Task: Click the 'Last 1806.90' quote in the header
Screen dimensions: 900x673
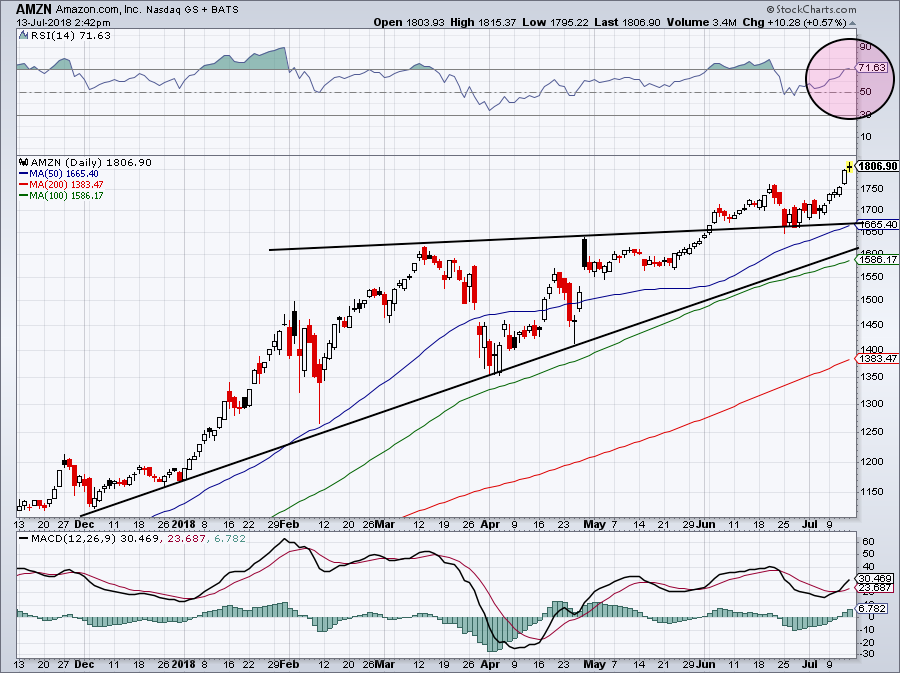Action: click(x=627, y=22)
